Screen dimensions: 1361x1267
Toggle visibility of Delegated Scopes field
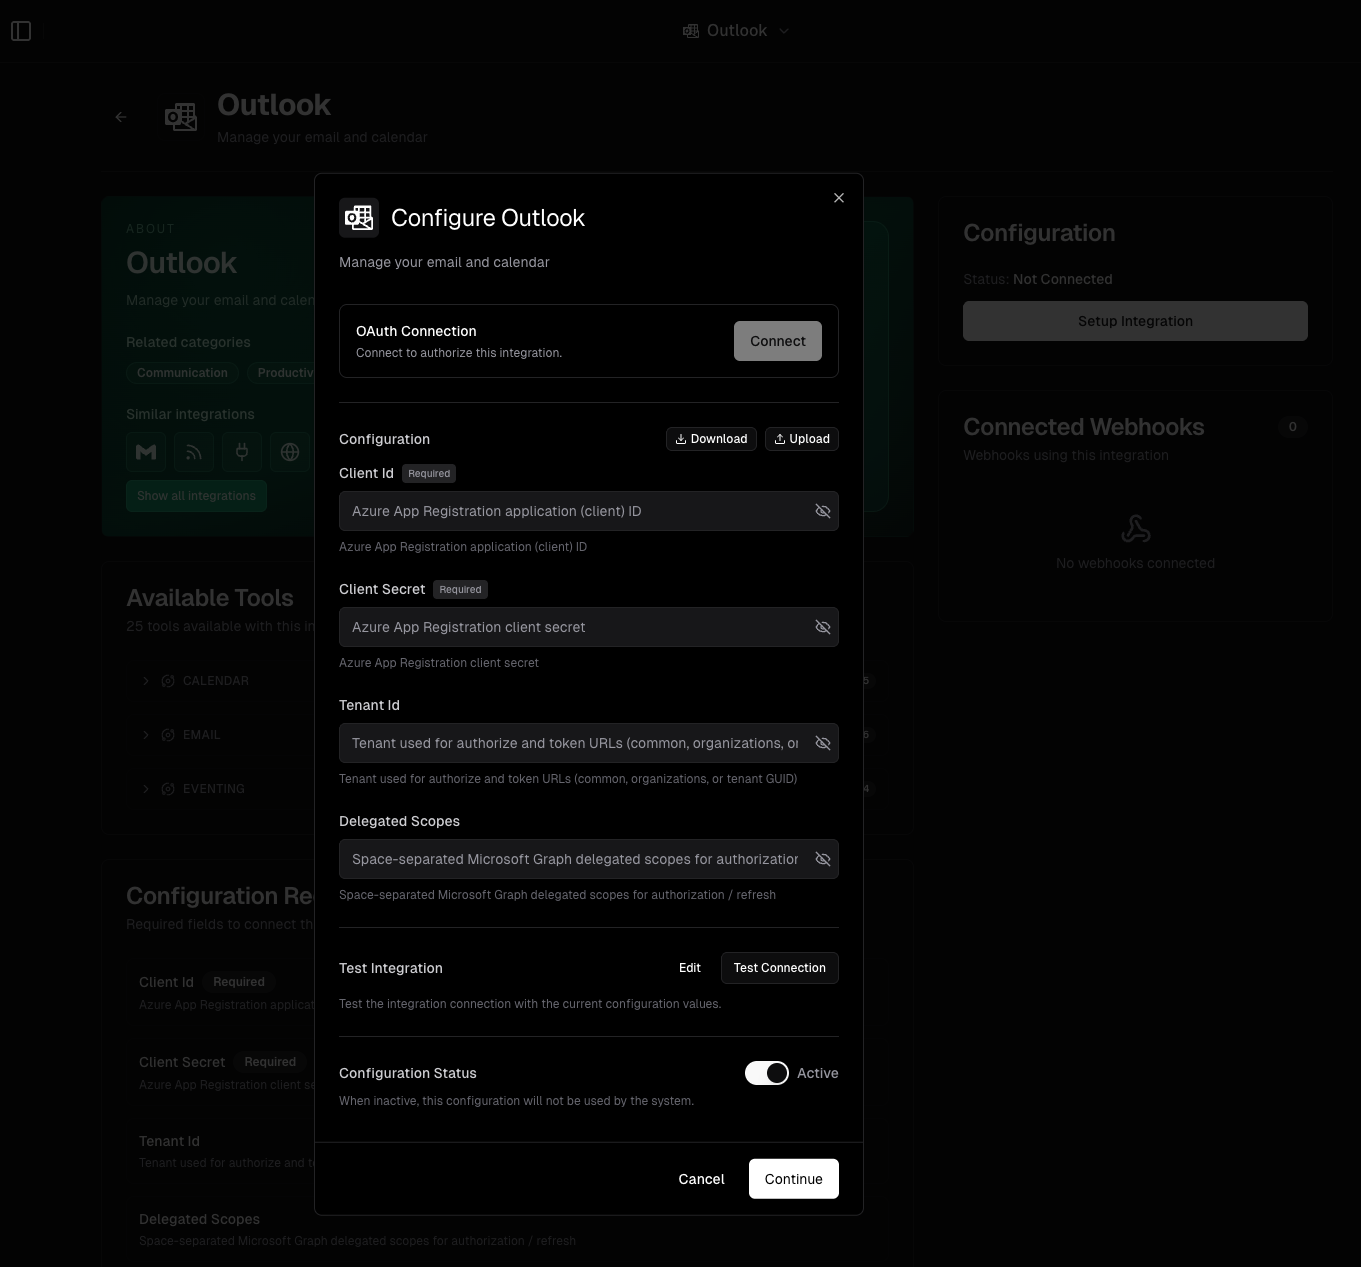coord(823,859)
